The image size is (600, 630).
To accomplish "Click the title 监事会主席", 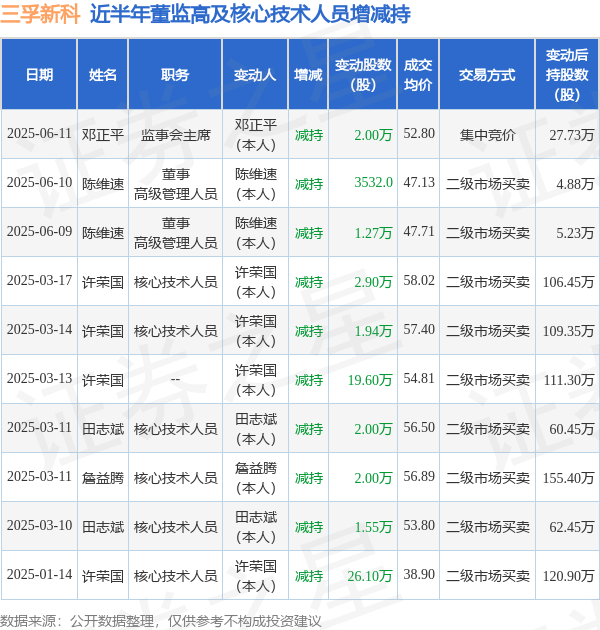I will tap(176, 135).
